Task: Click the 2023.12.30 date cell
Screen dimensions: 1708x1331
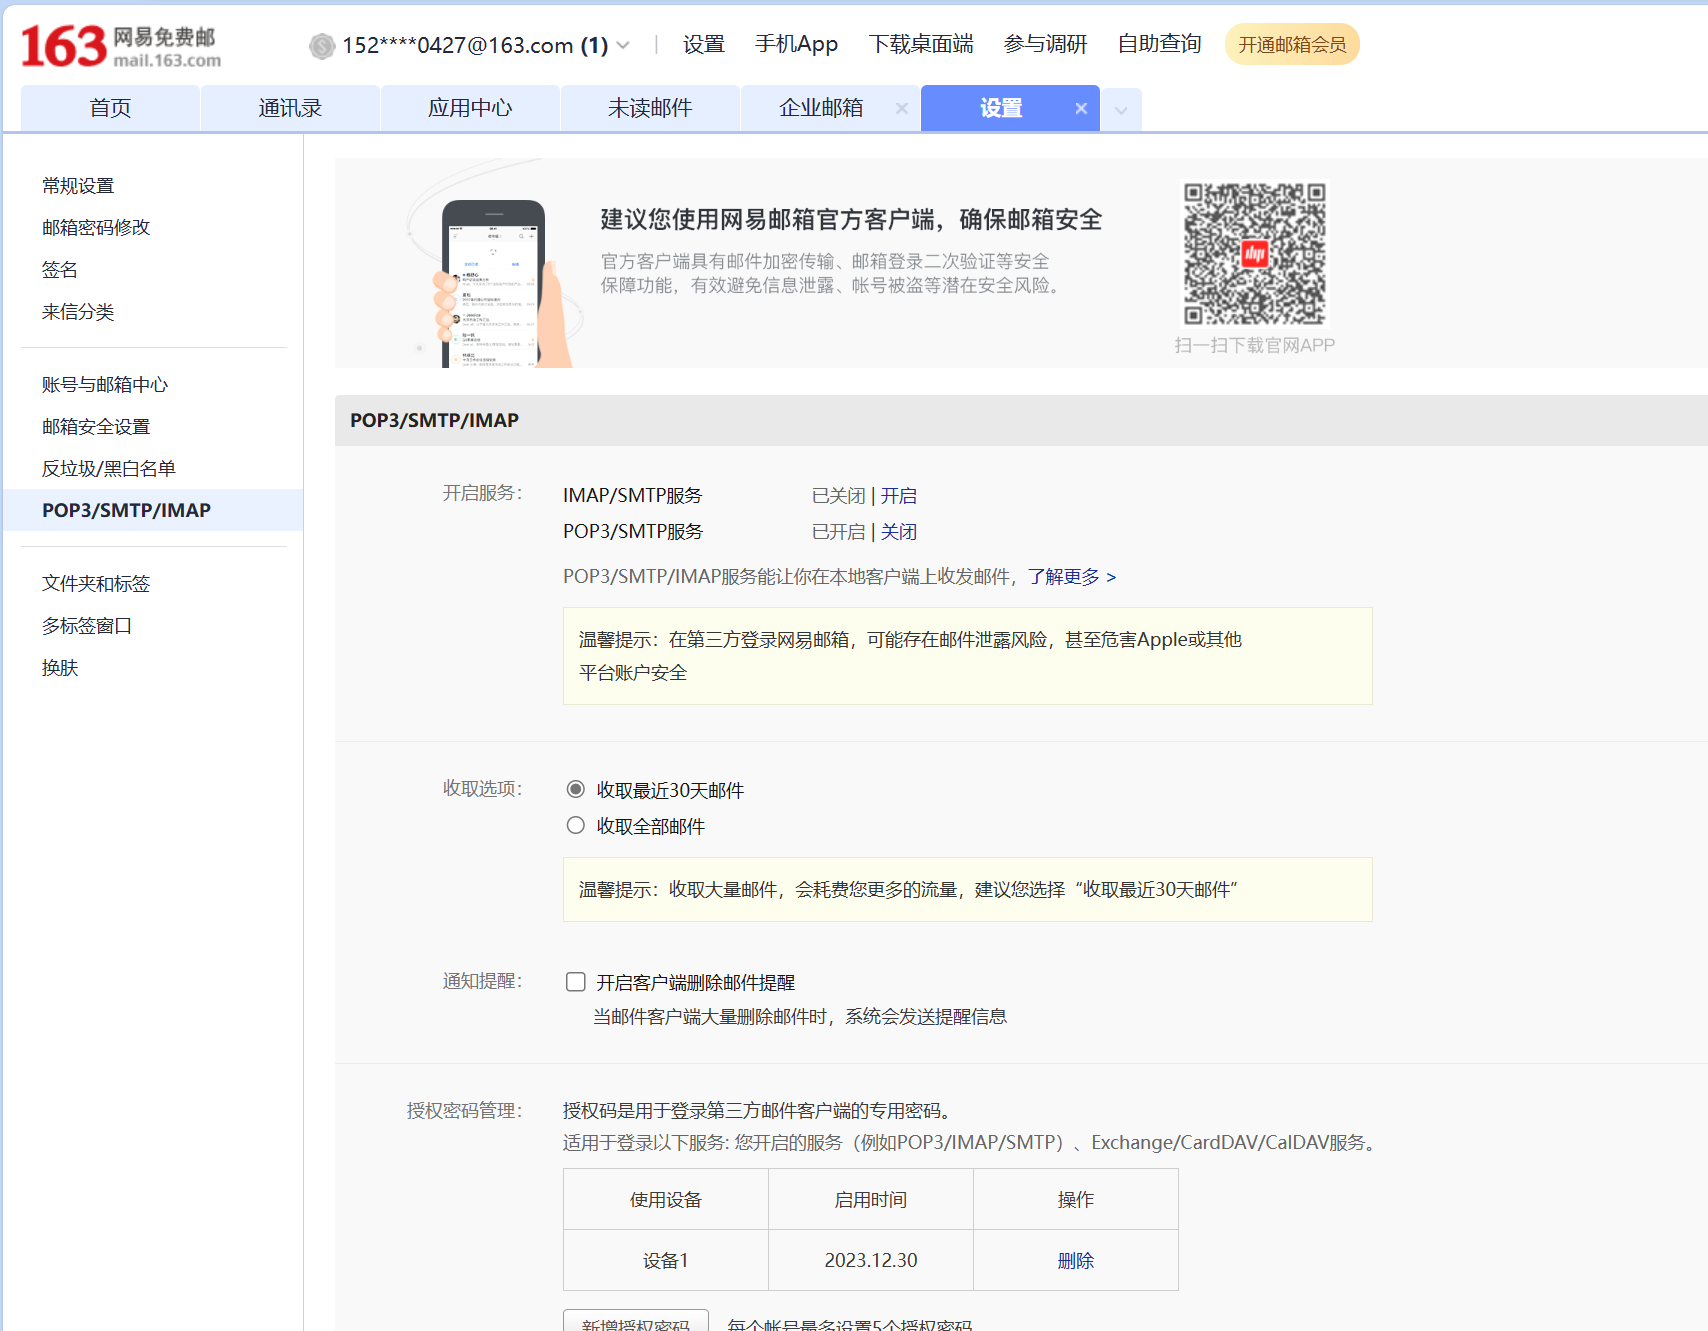Action: tap(871, 1261)
